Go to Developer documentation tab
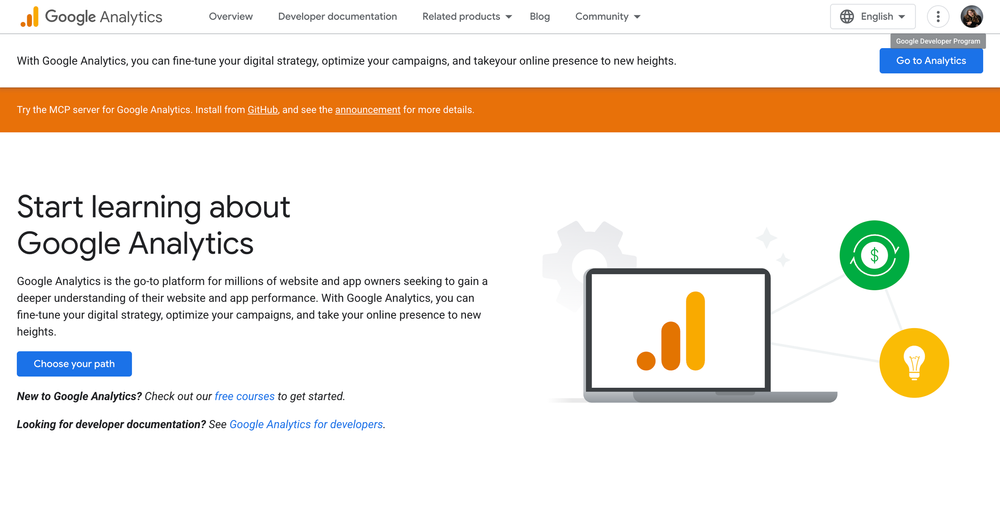Viewport: 1000px width, 518px height. (337, 17)
